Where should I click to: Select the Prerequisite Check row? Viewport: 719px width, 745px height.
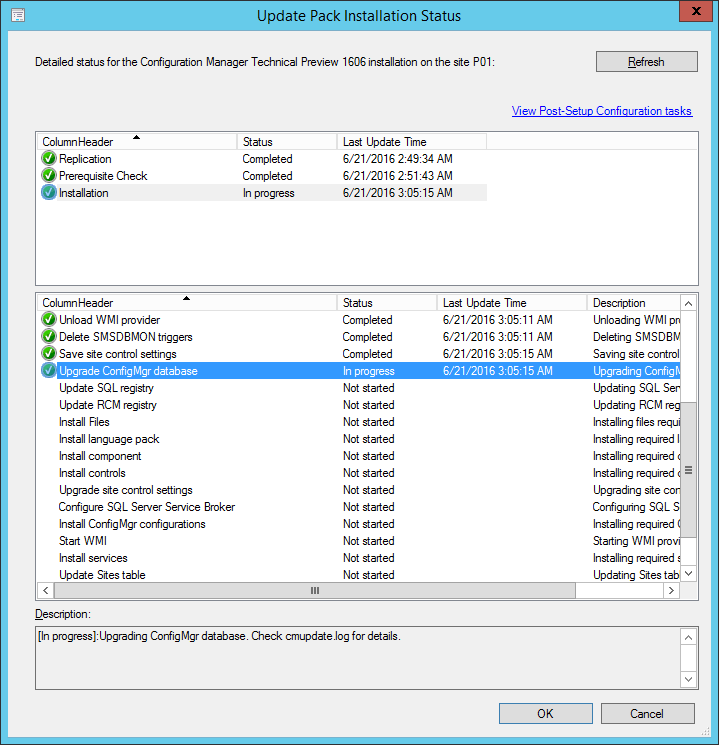point(262,175)
